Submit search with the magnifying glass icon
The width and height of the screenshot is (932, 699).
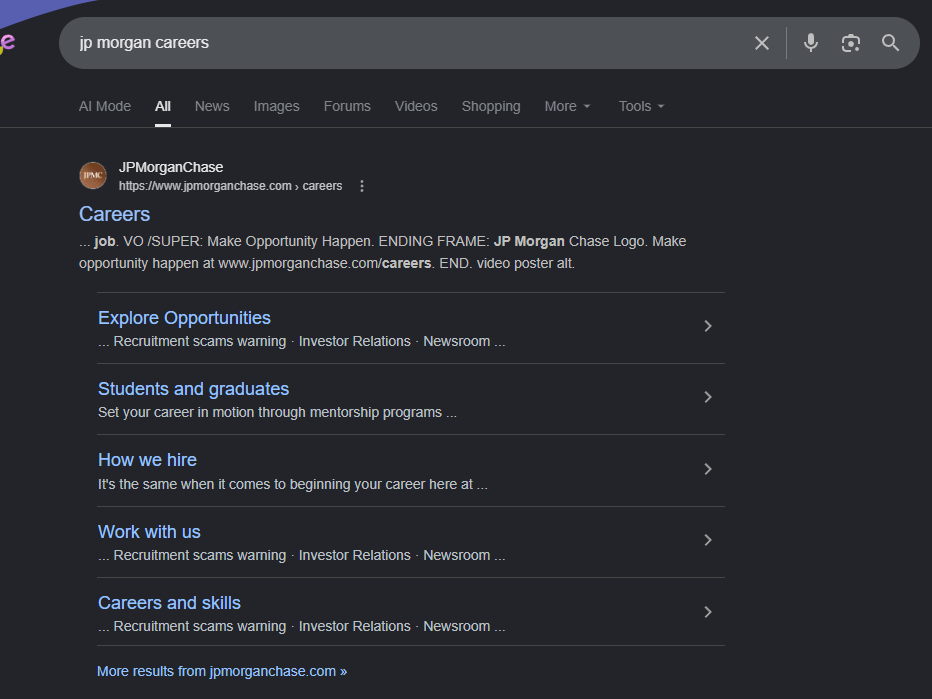click(x=890, y=43)
